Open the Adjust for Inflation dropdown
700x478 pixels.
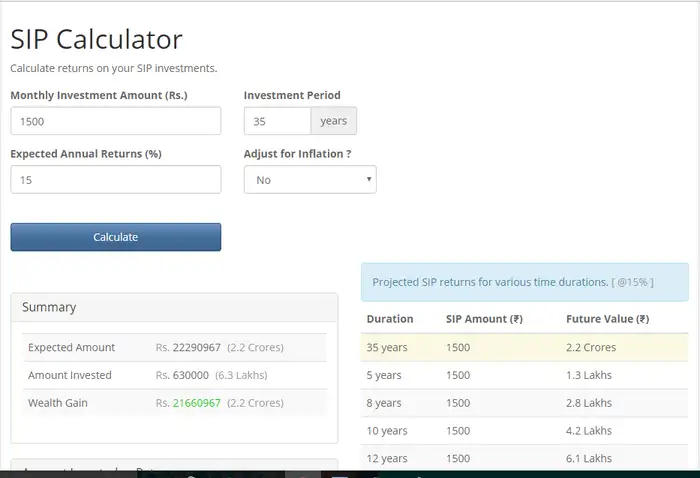[310, 180]
